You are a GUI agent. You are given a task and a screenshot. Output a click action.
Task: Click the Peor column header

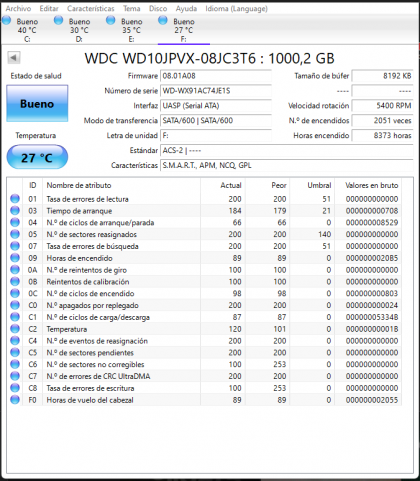(x=268, y=185)
